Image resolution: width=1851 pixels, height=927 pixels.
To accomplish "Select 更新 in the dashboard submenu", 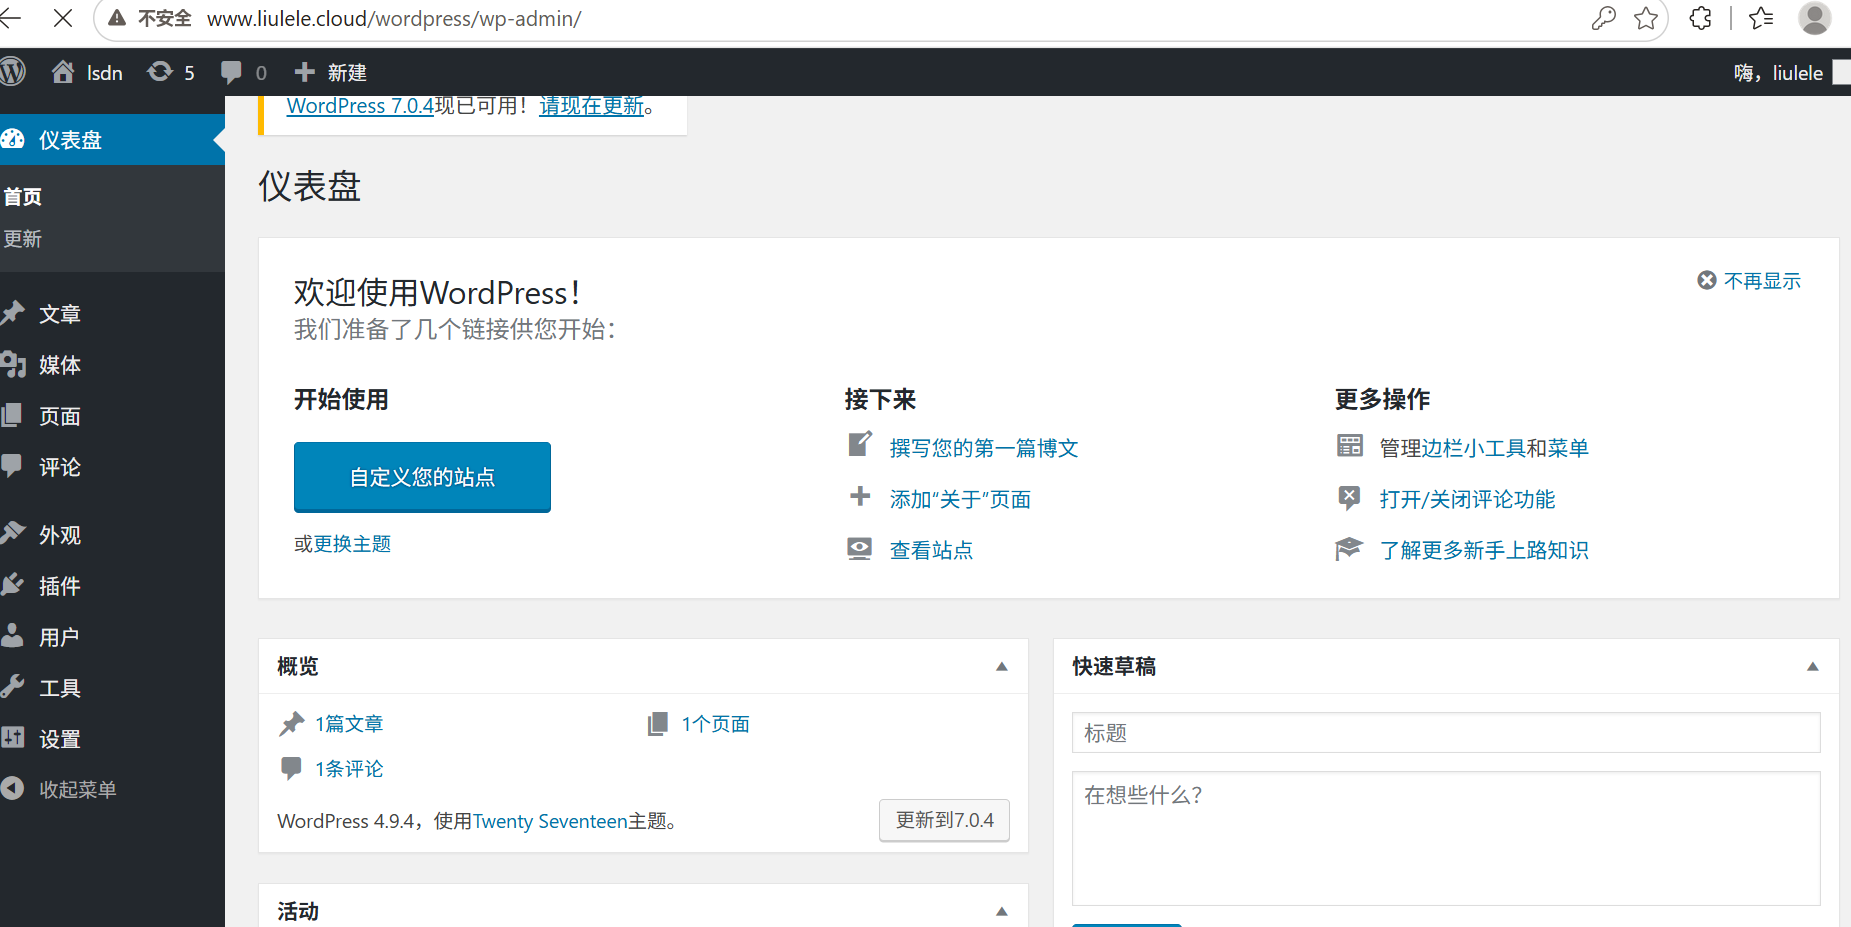I will coord(22,239).
